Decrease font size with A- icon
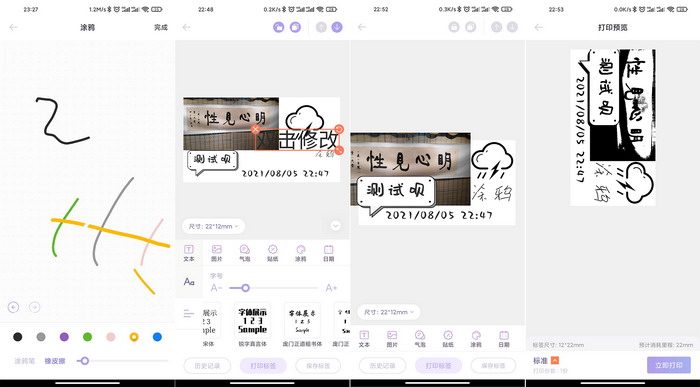Screen dimensions: 700x387 tap(216, 288)
